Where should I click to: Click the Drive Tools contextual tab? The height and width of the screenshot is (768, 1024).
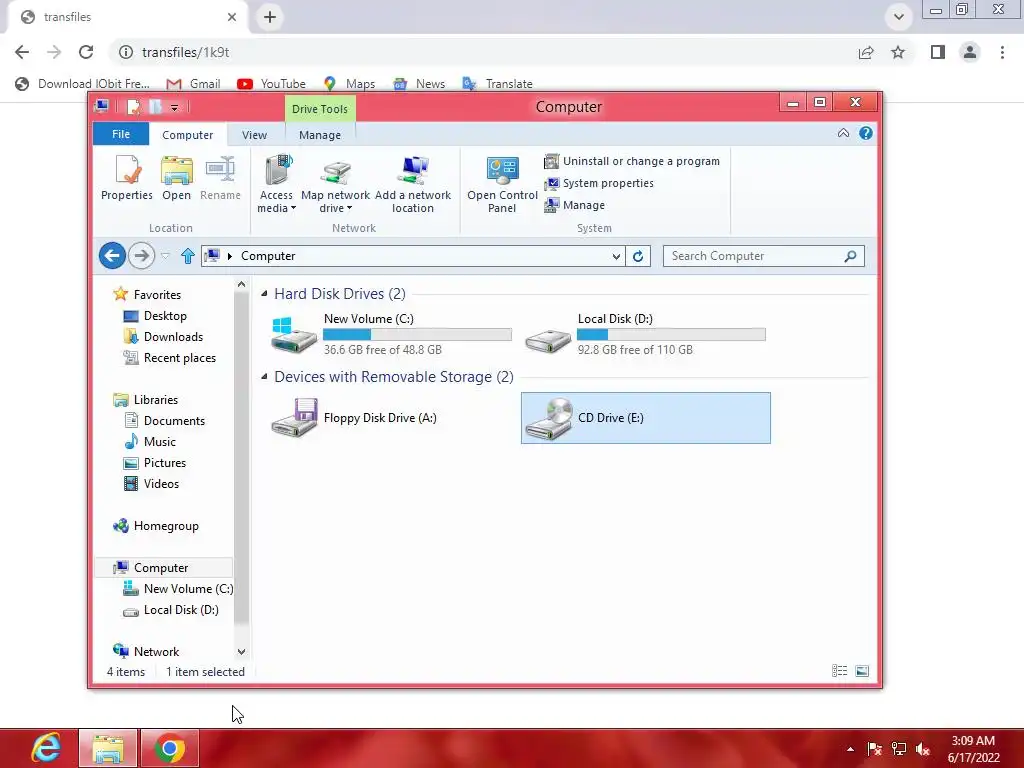point(320,108)
